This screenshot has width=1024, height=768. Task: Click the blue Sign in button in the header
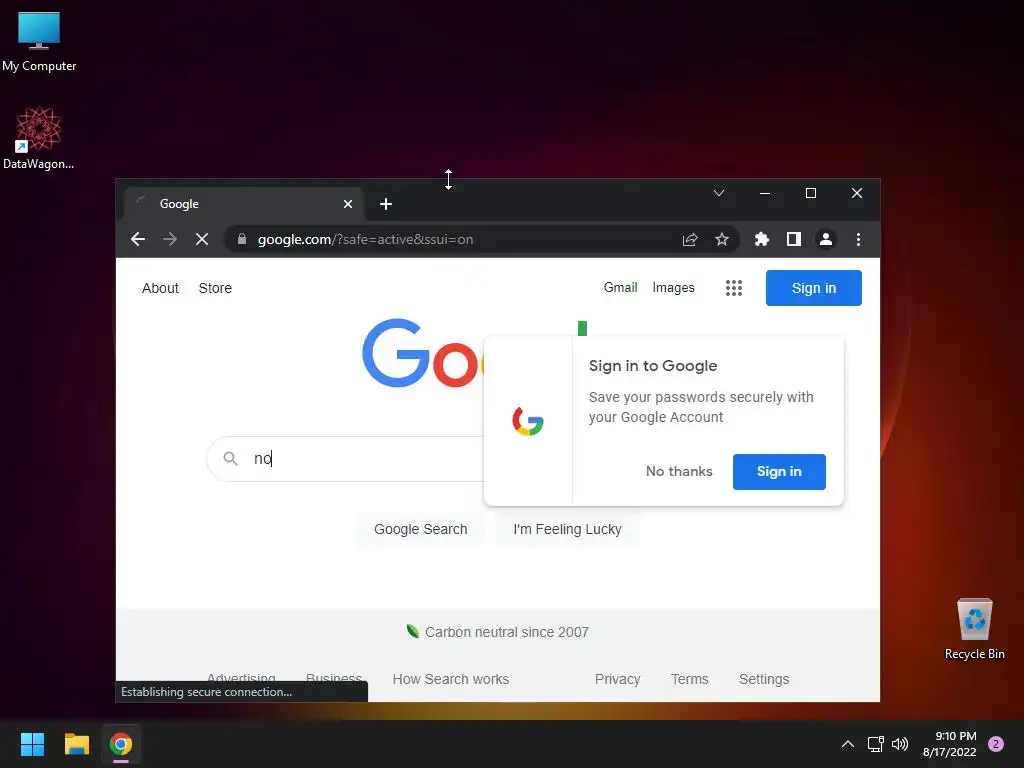tap(814, 288)
